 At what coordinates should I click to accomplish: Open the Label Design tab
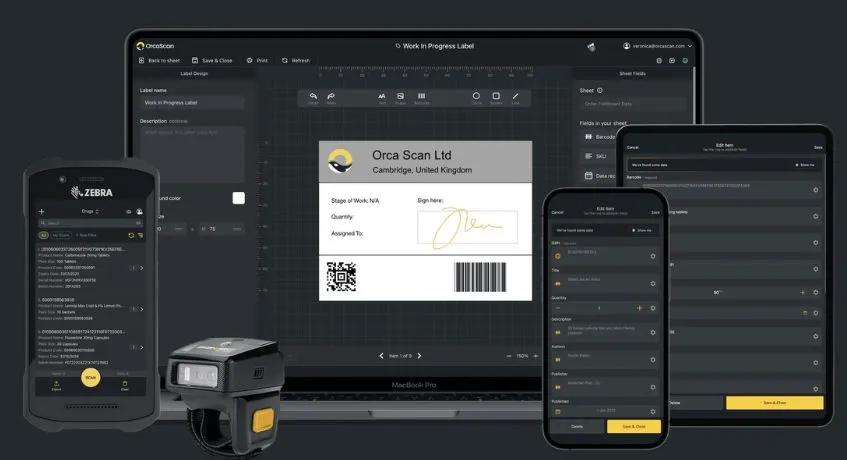tap(194, 73)
